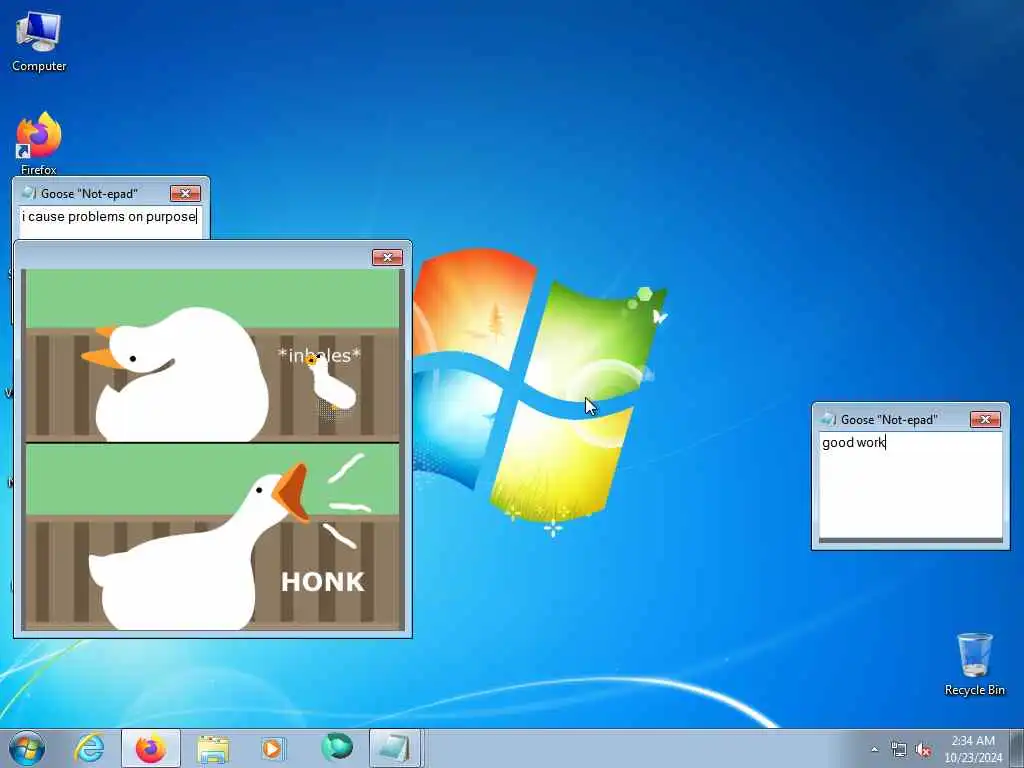Click in the "good work" text area
The width and height of the screenshot is (1024, 768).
(910, 485)
